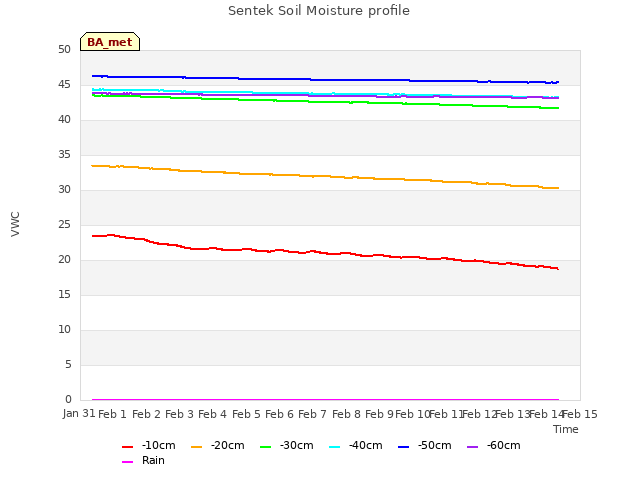Click the cyan -40cm legend swatch

tap(334, 447)
